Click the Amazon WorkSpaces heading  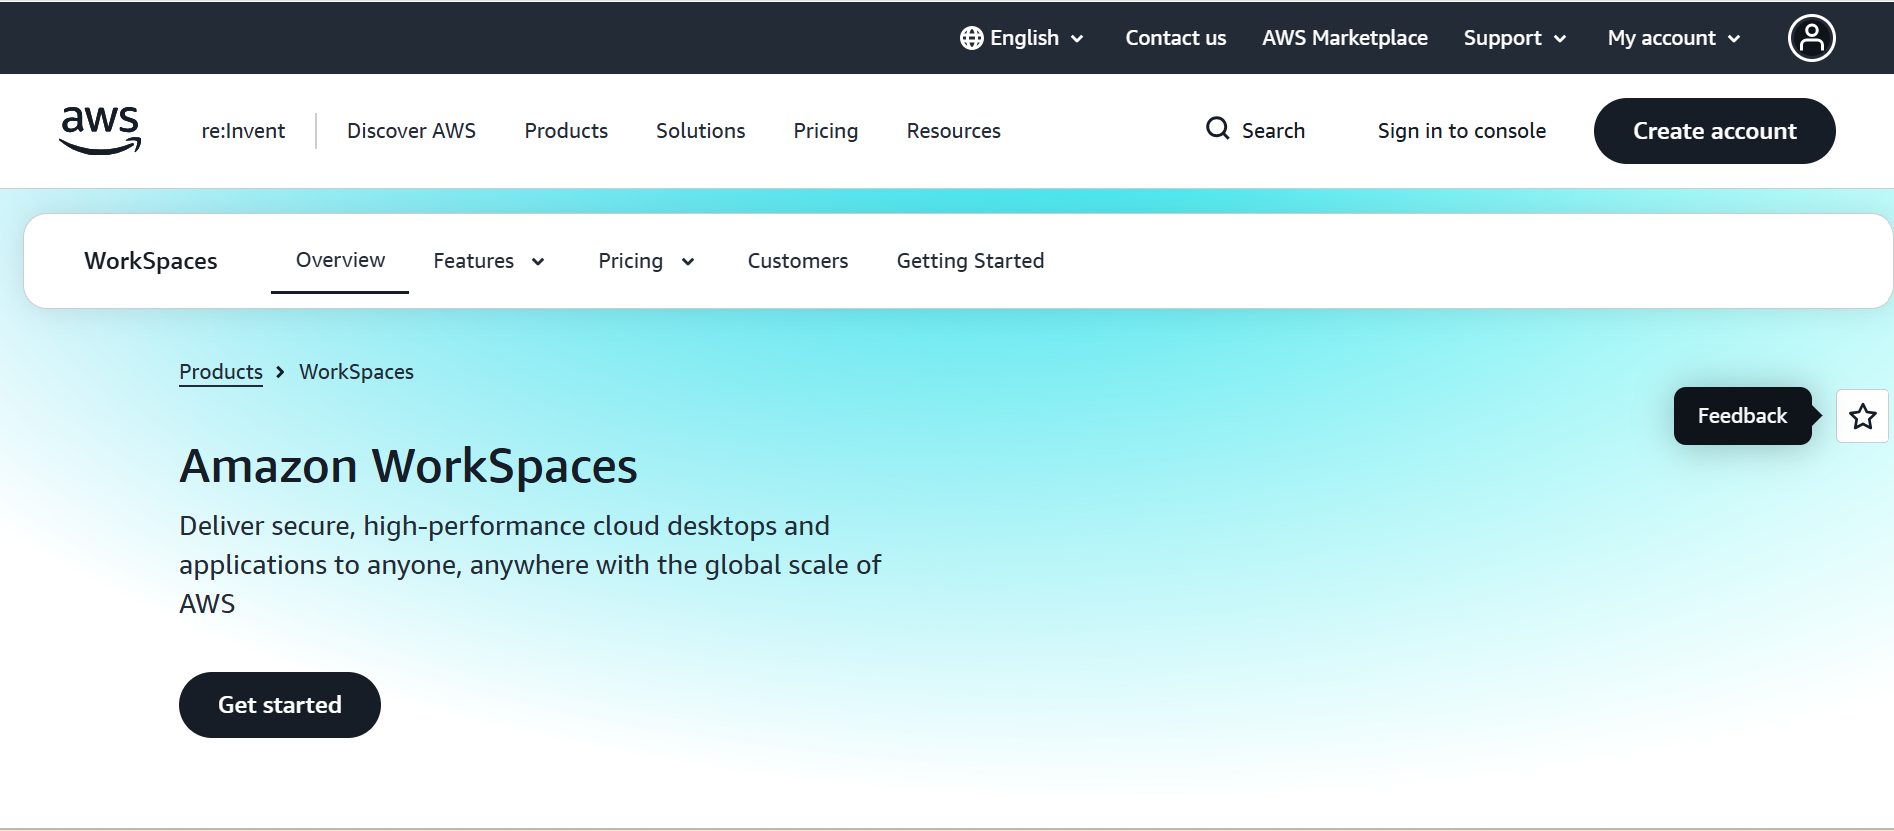[x=408, y=466]
